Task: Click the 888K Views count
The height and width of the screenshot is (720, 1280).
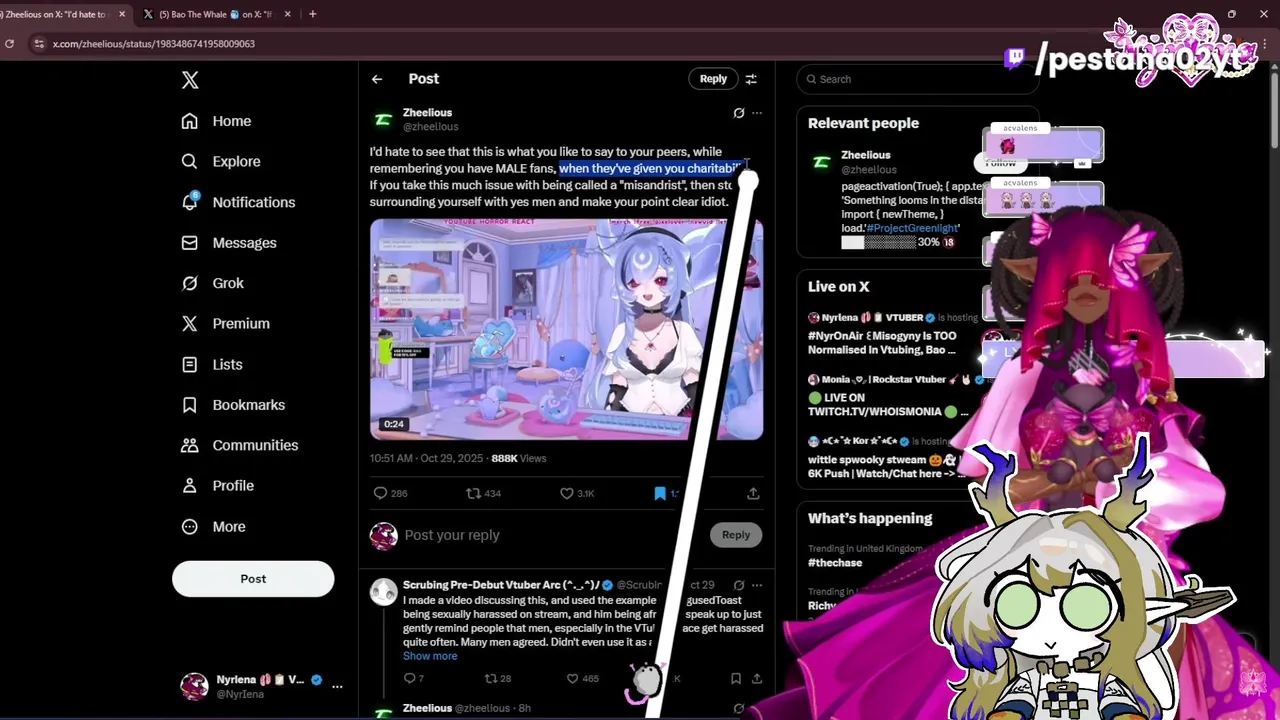Action: (519, 458)
